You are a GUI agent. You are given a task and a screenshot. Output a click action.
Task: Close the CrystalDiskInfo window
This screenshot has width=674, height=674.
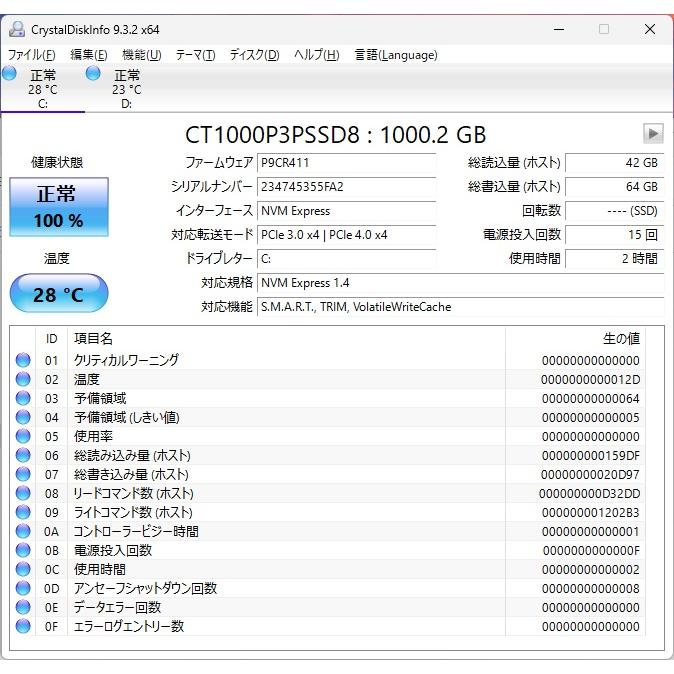tap(650, 29)
